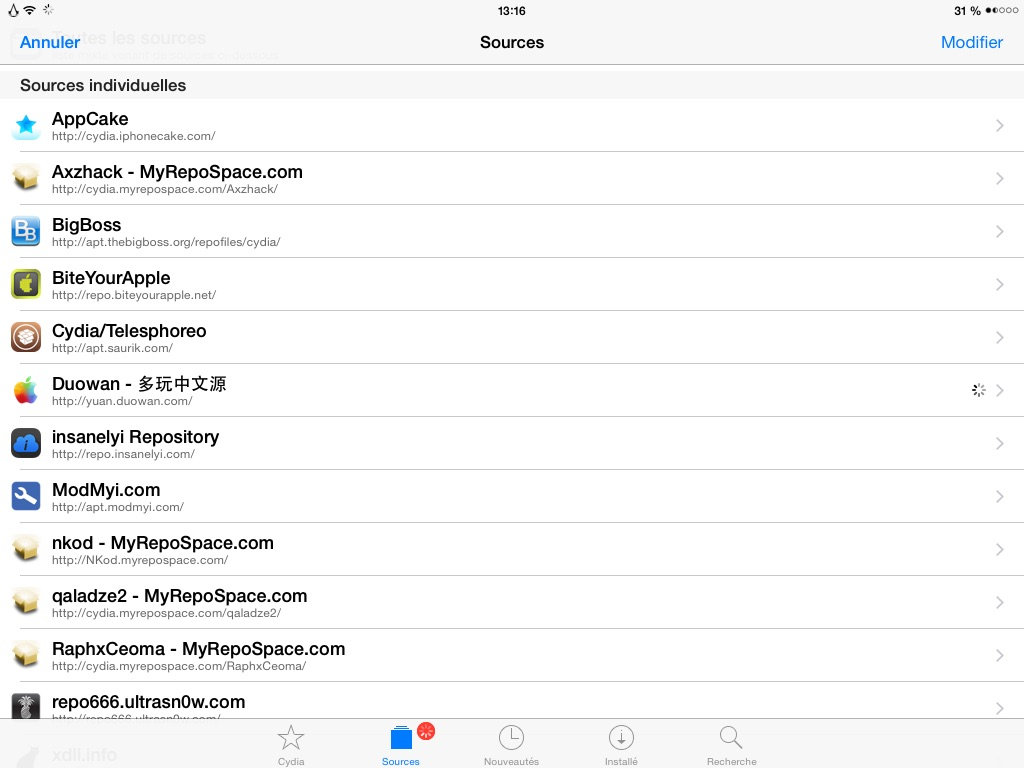Open RaphxCeoma source via chevron

[x=1000, y=654]
